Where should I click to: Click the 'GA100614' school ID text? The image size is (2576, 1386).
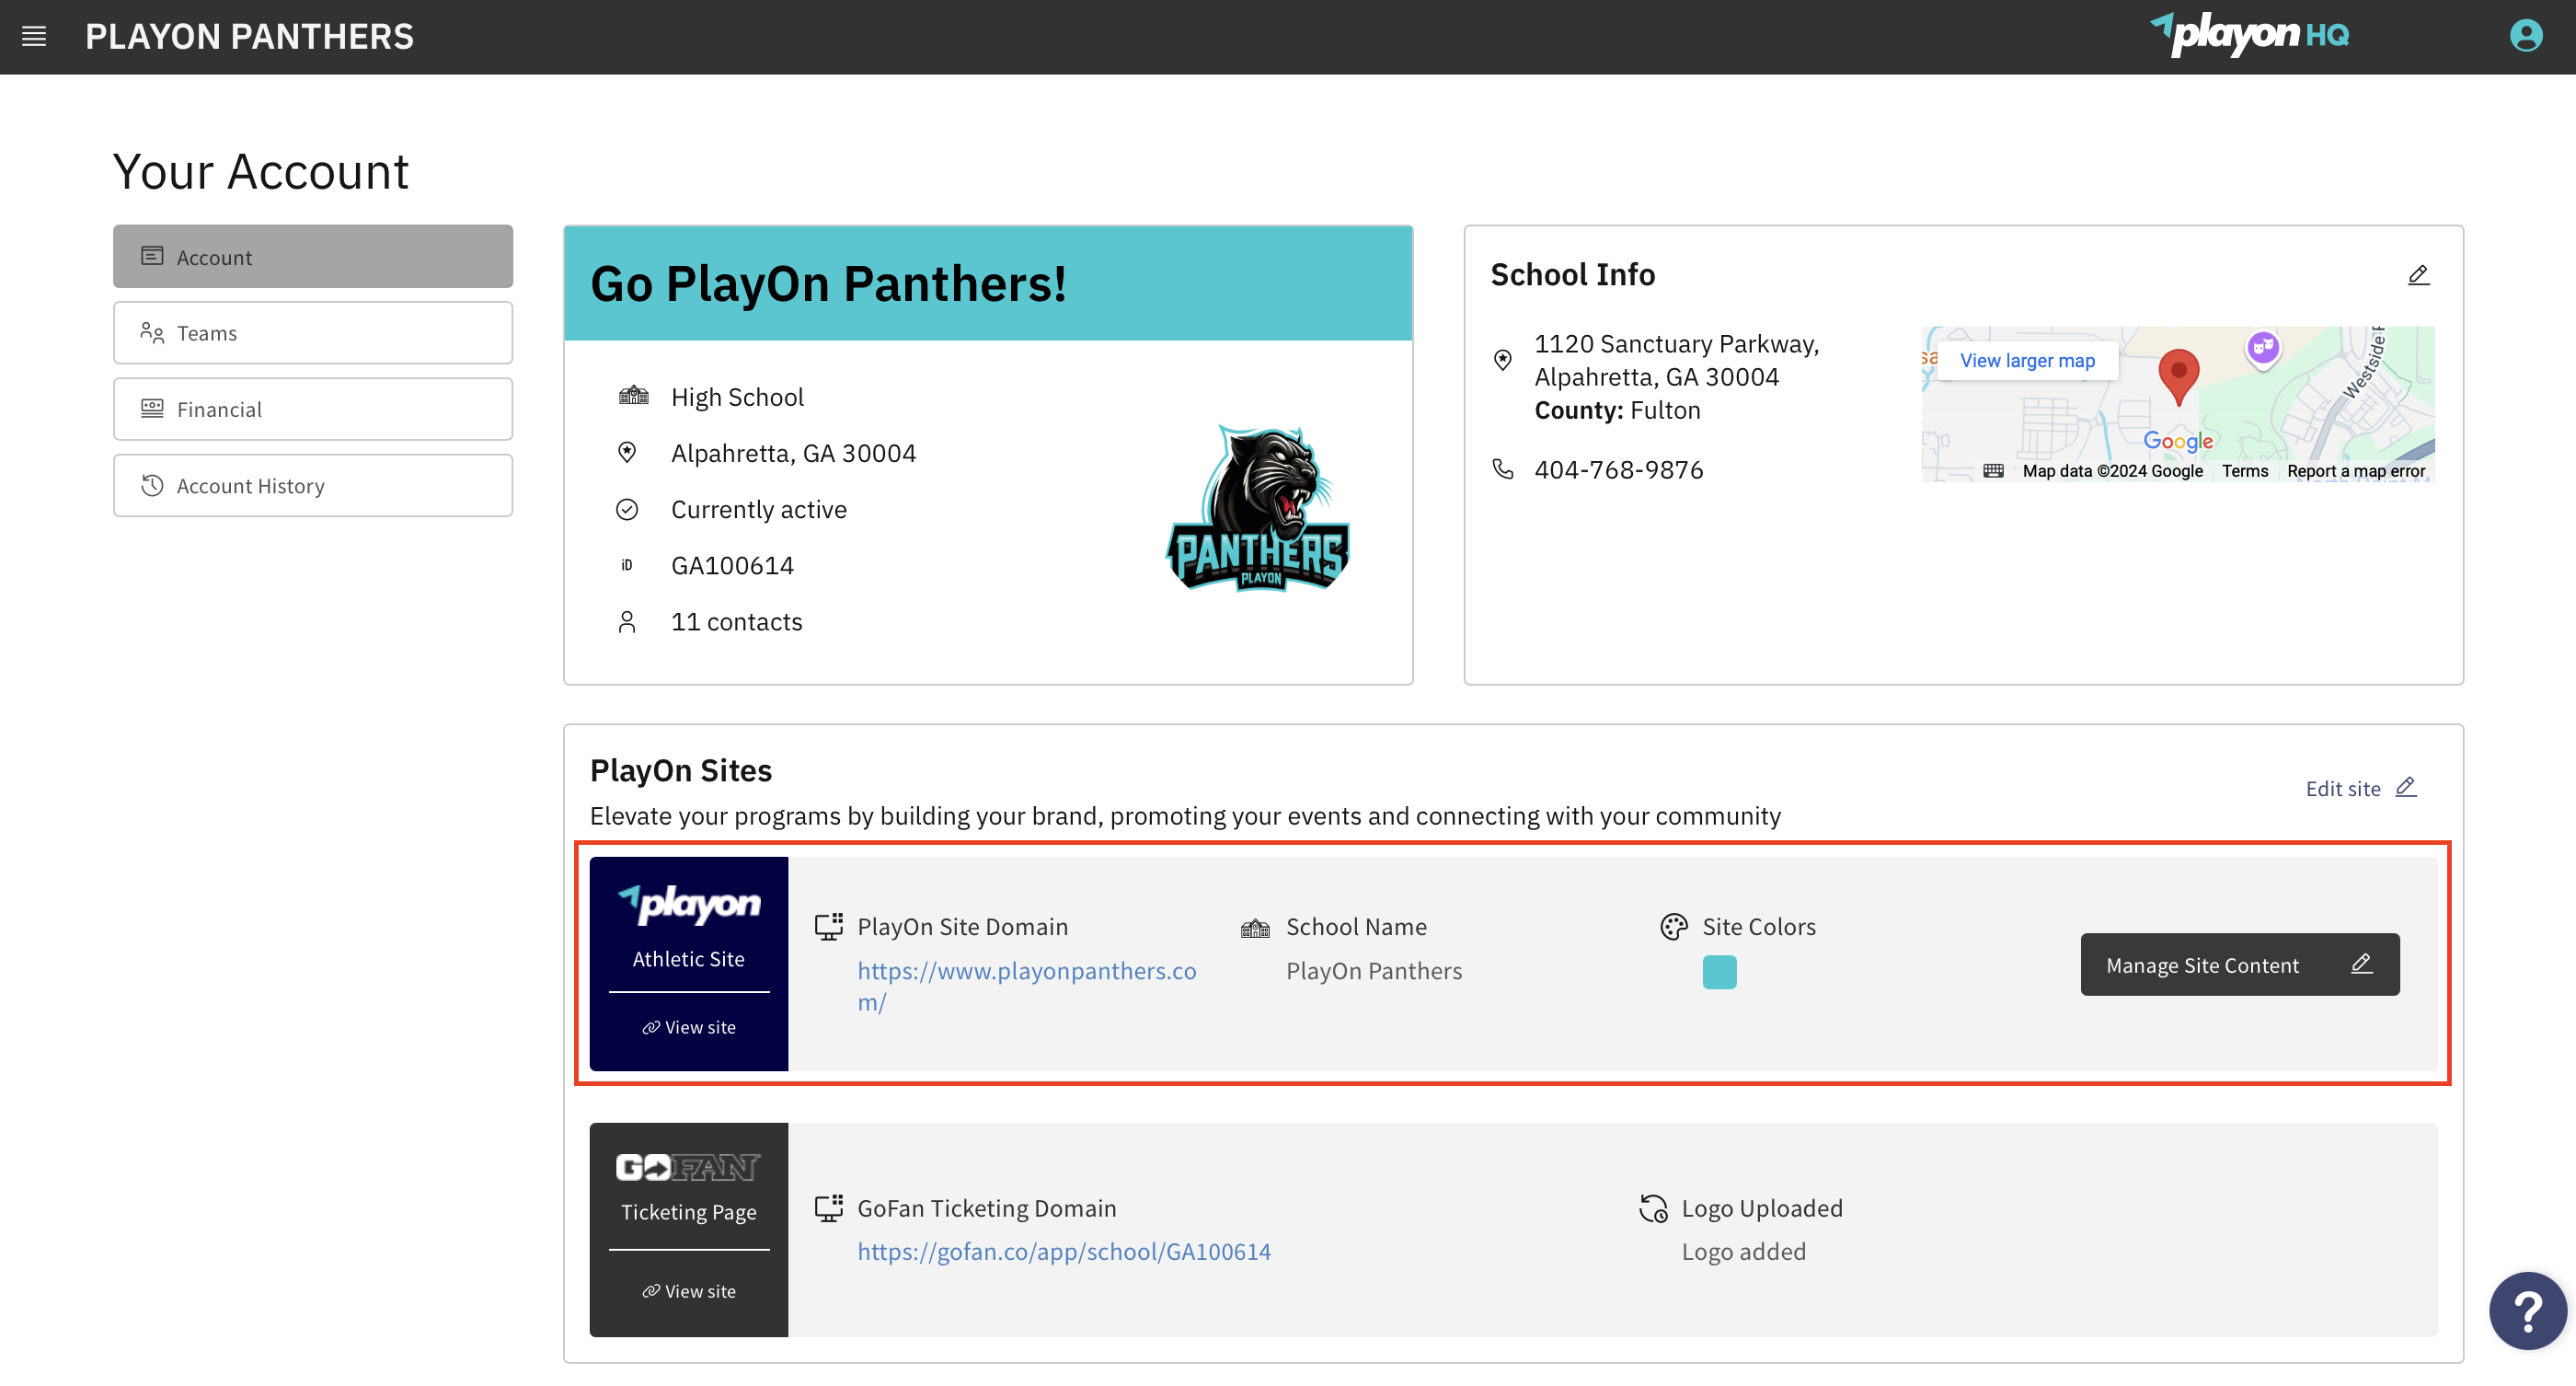[732, 565]
